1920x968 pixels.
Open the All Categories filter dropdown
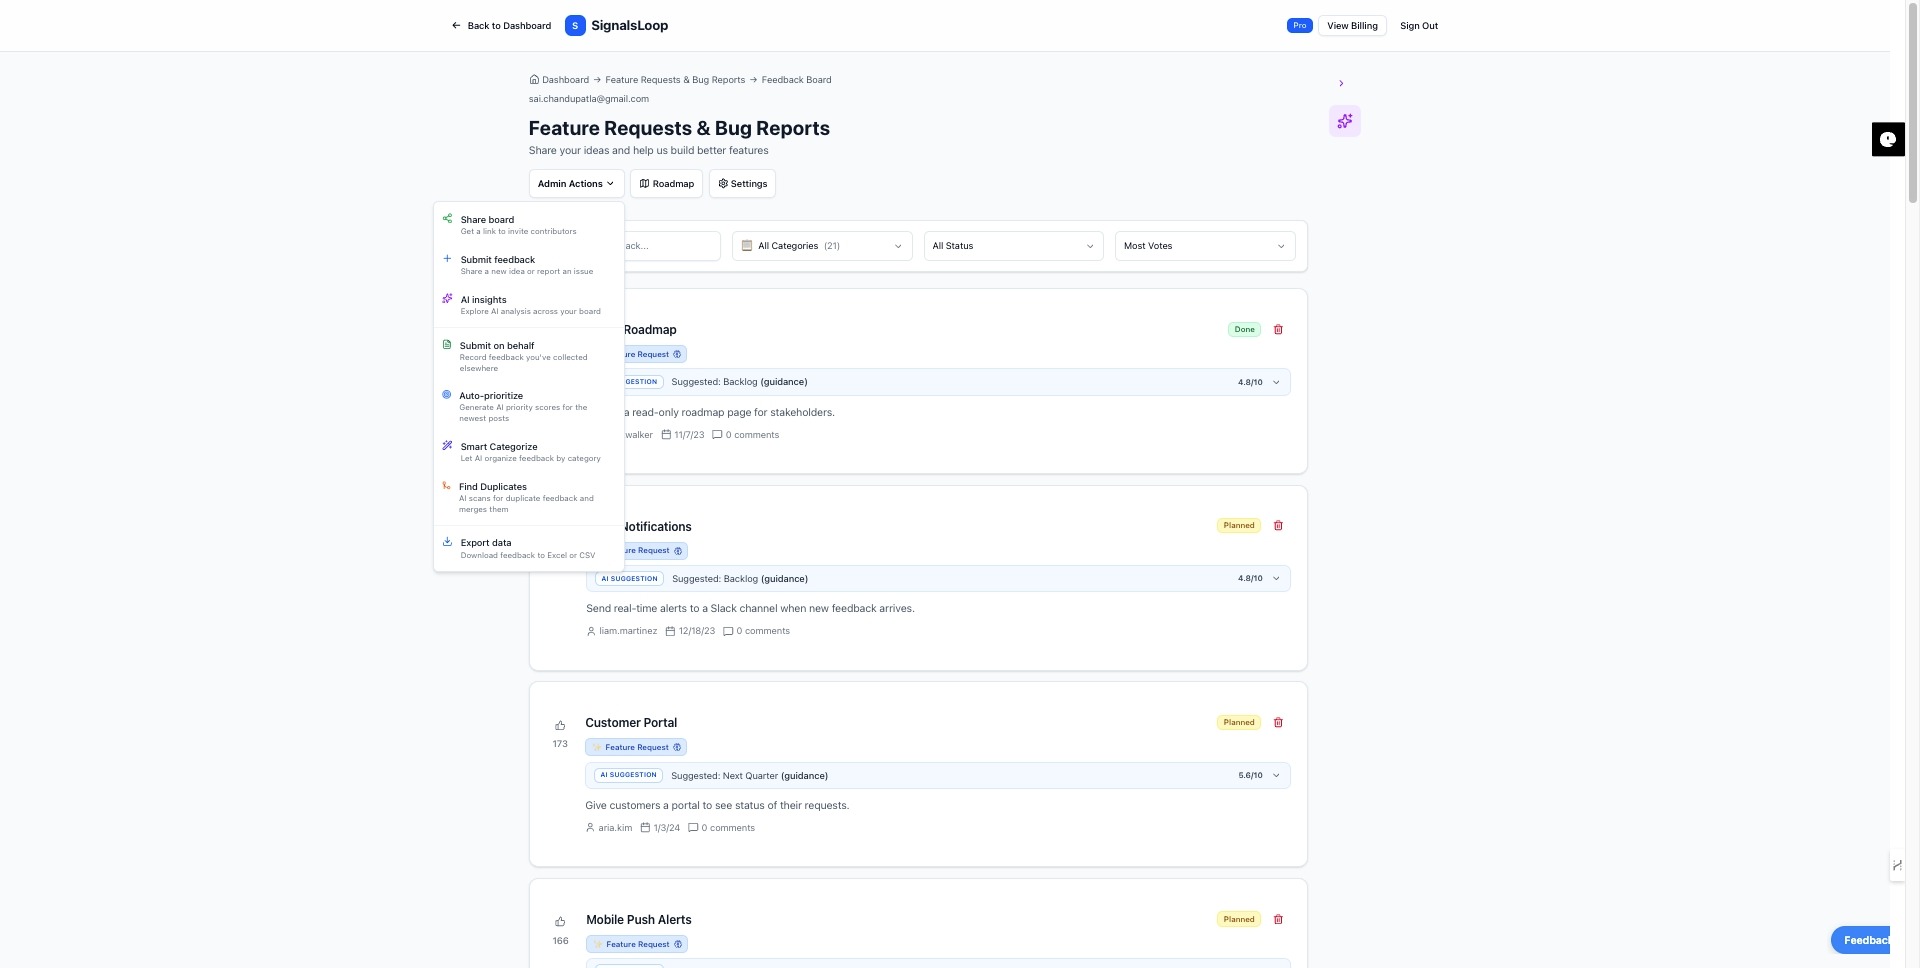coord(820,245)
